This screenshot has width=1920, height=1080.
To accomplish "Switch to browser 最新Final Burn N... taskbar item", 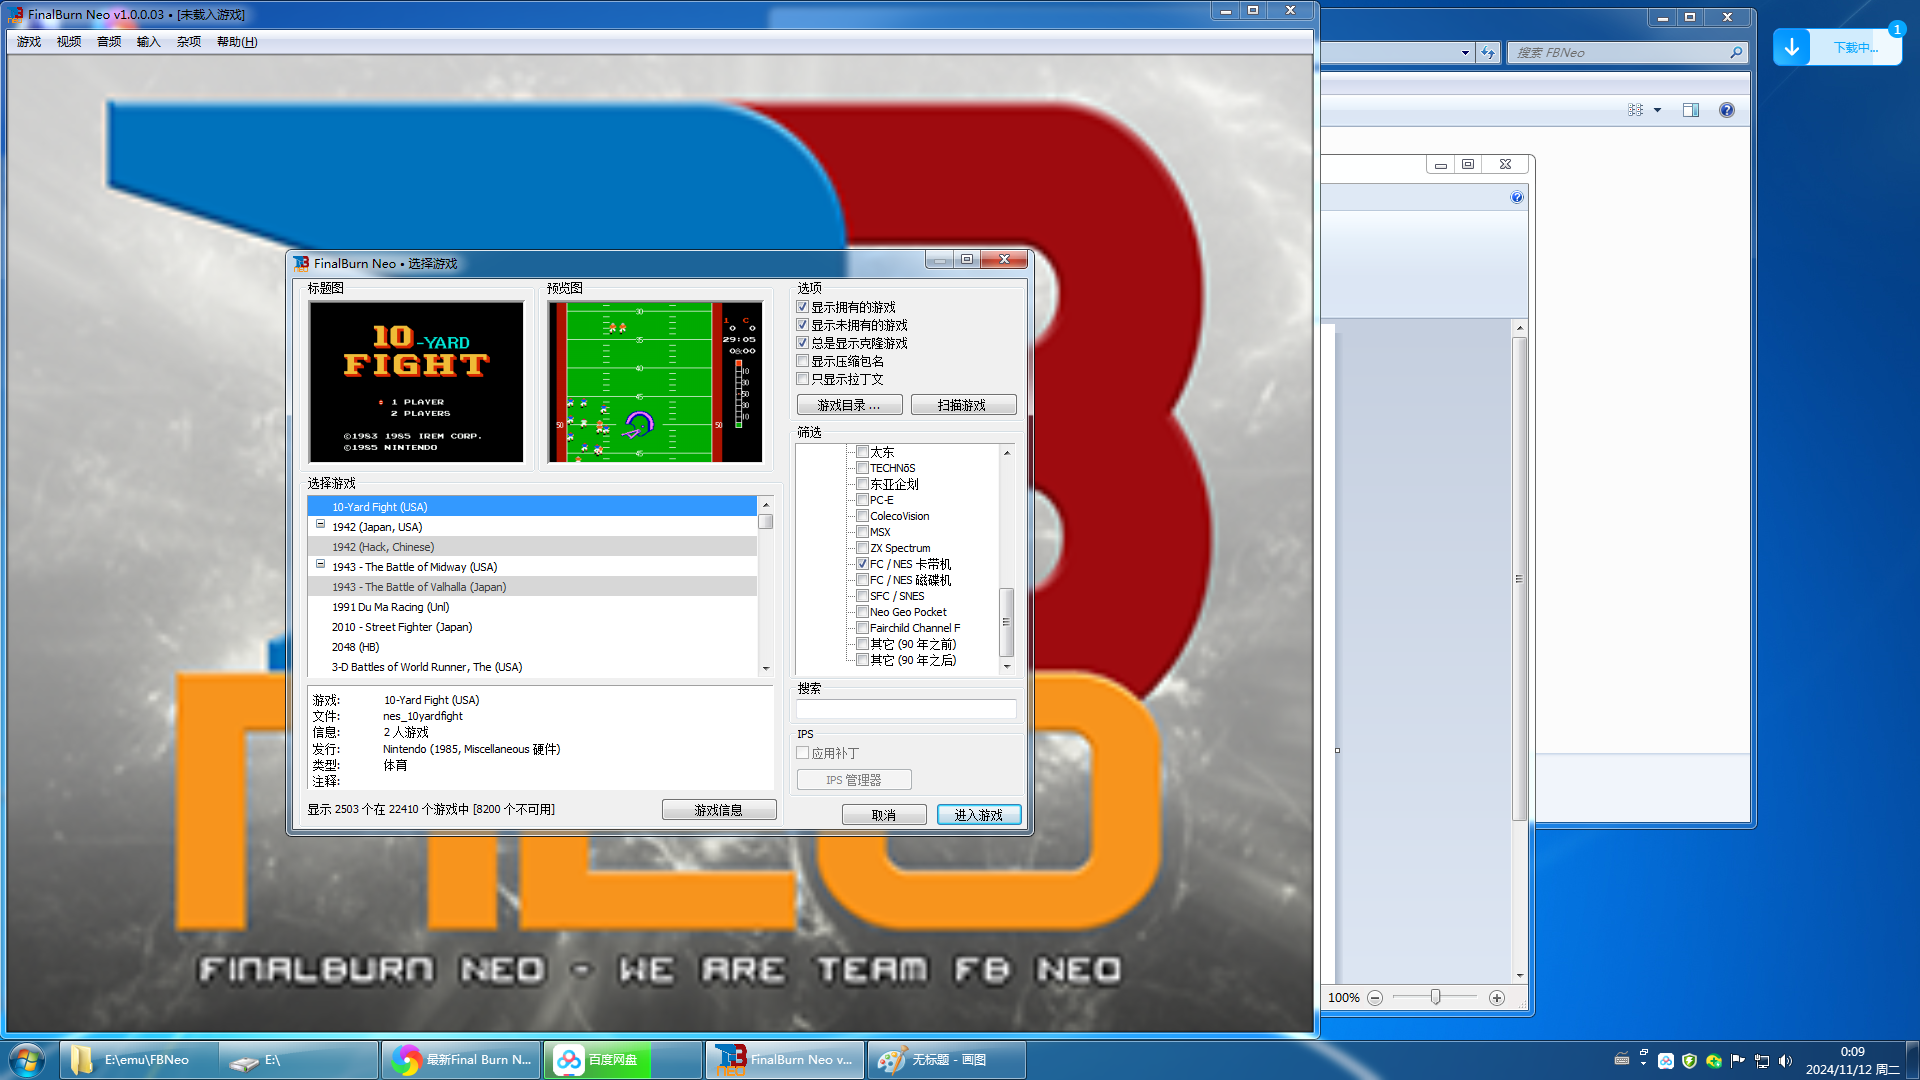I will click(462, 1060).
